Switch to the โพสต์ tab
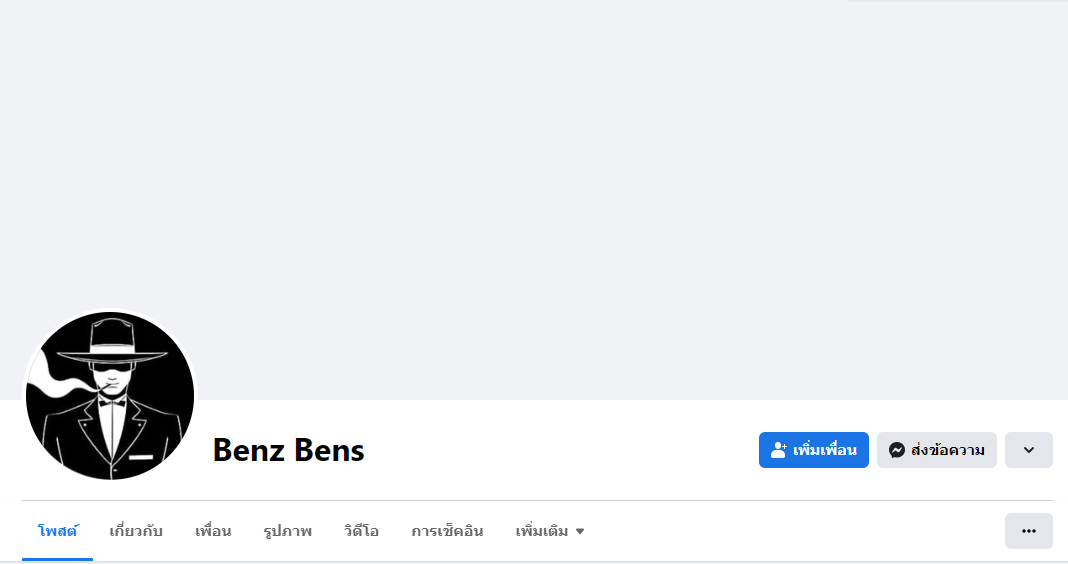This screenshot has height=564, width=1068. pyautogui.click(x=58, y=531)
